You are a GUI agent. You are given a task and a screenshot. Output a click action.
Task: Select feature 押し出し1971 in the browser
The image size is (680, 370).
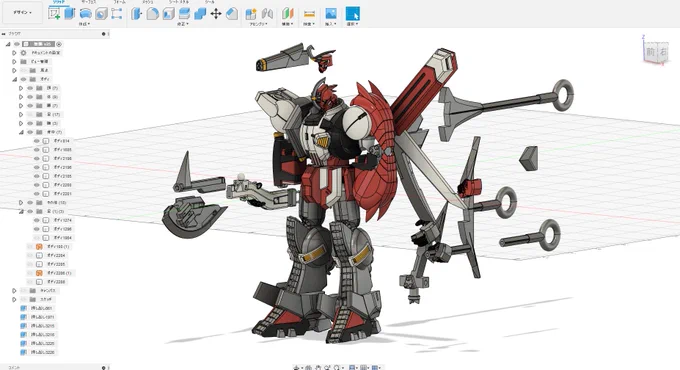(42, 317)
